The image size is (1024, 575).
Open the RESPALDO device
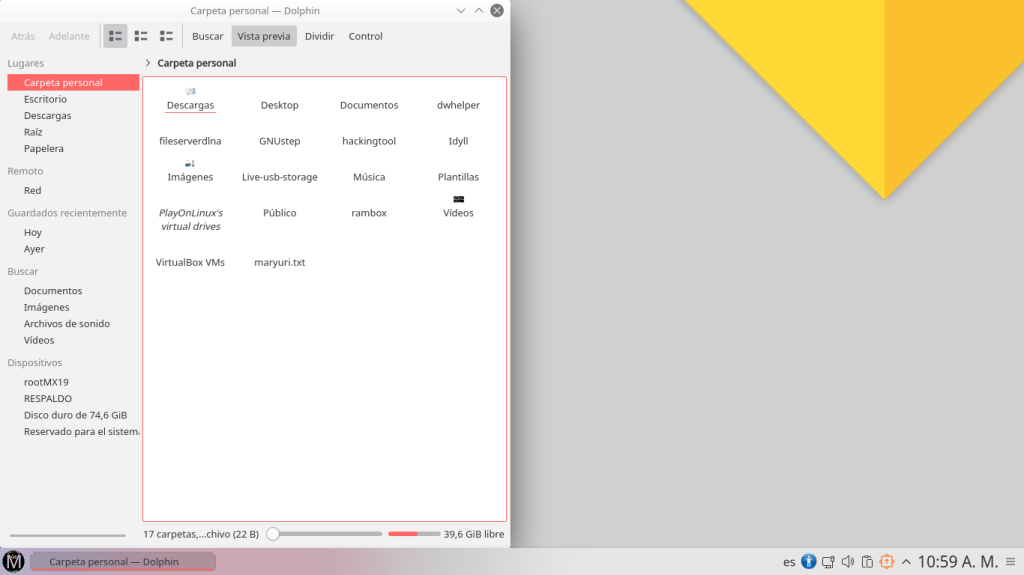(x=48, y=399)
